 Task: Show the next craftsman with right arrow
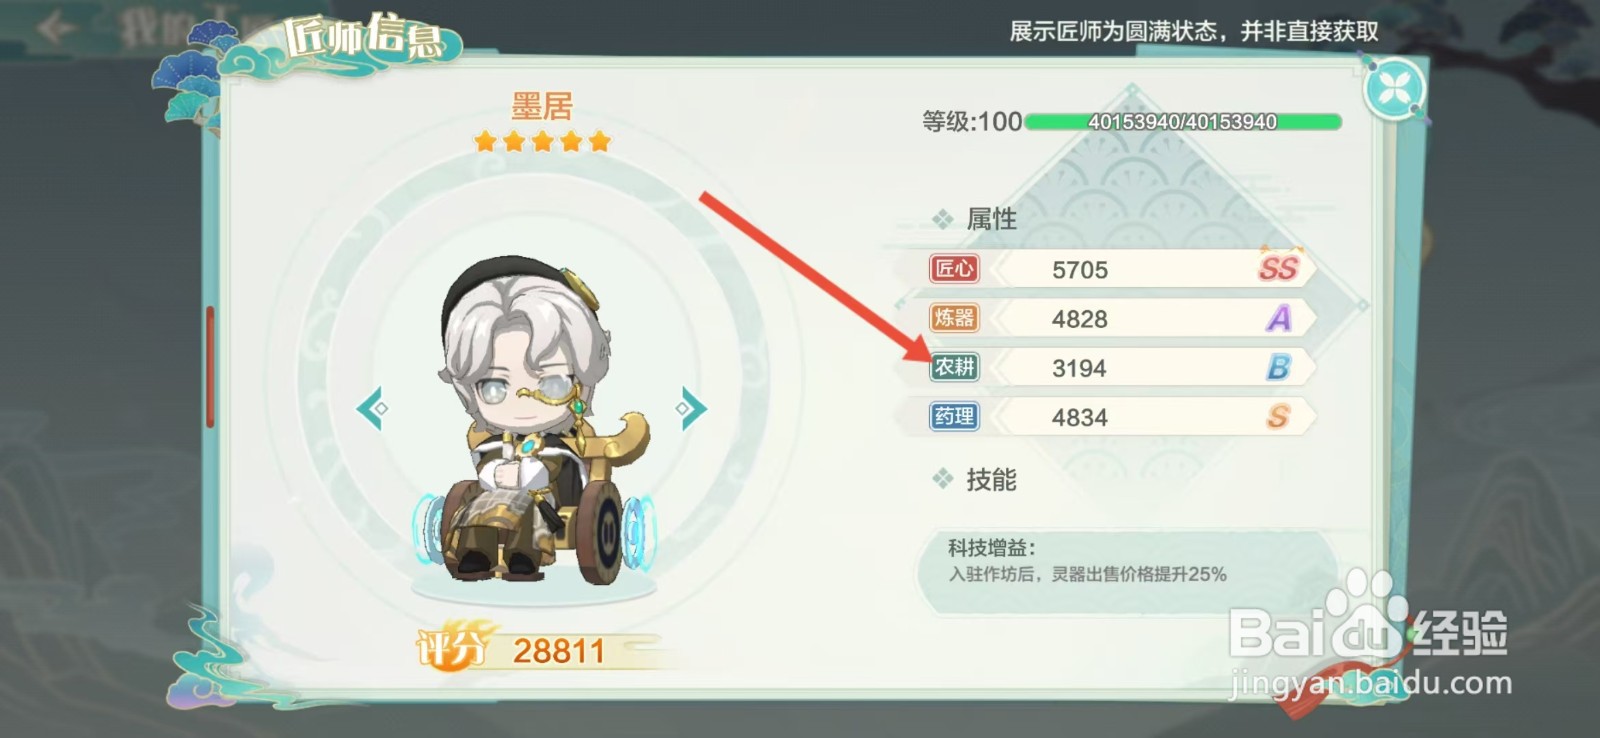click(x=691, y=408)
